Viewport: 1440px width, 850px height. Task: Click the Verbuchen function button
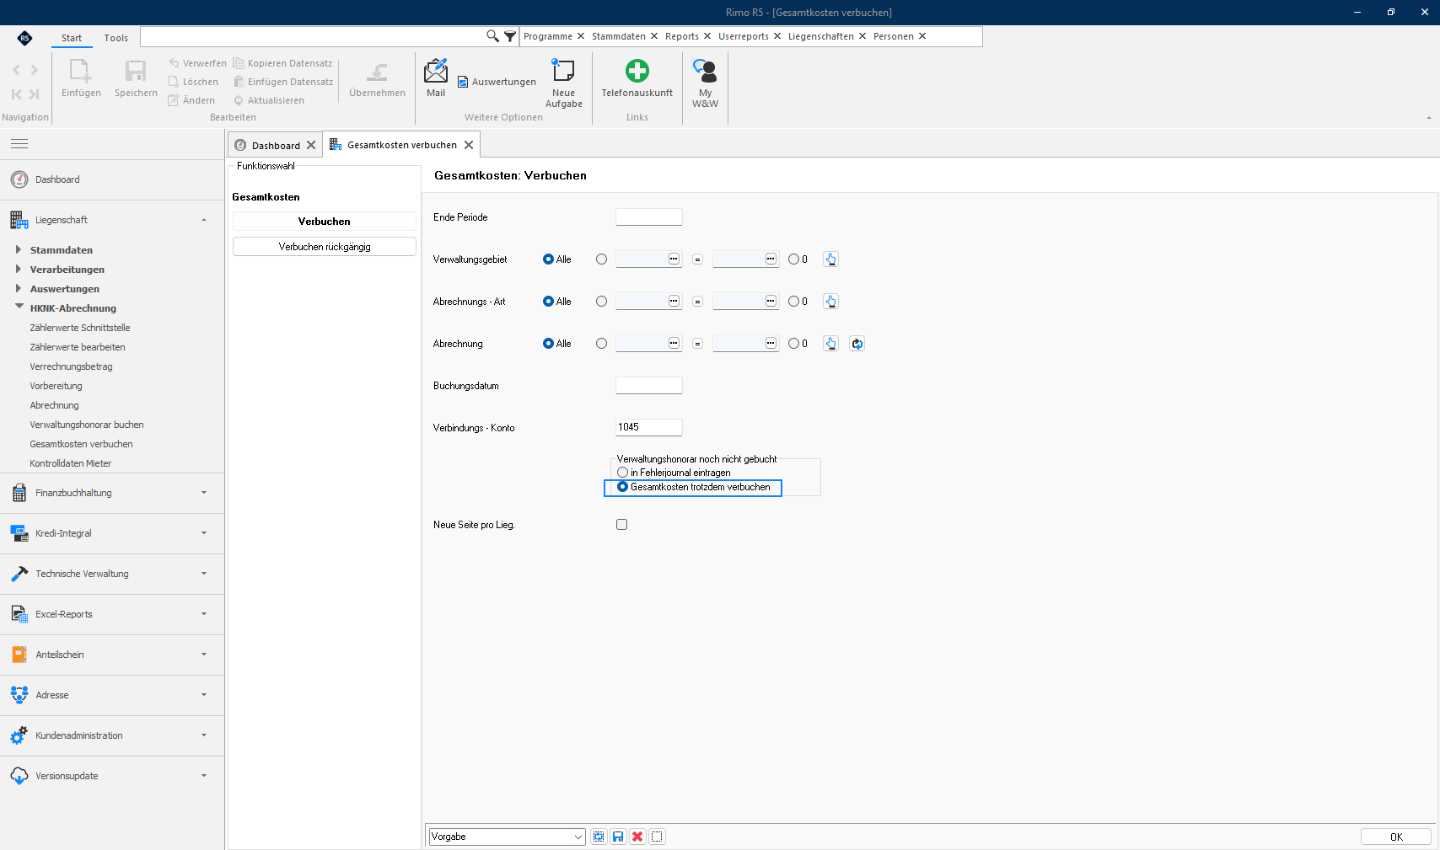[x=324, y=221]
